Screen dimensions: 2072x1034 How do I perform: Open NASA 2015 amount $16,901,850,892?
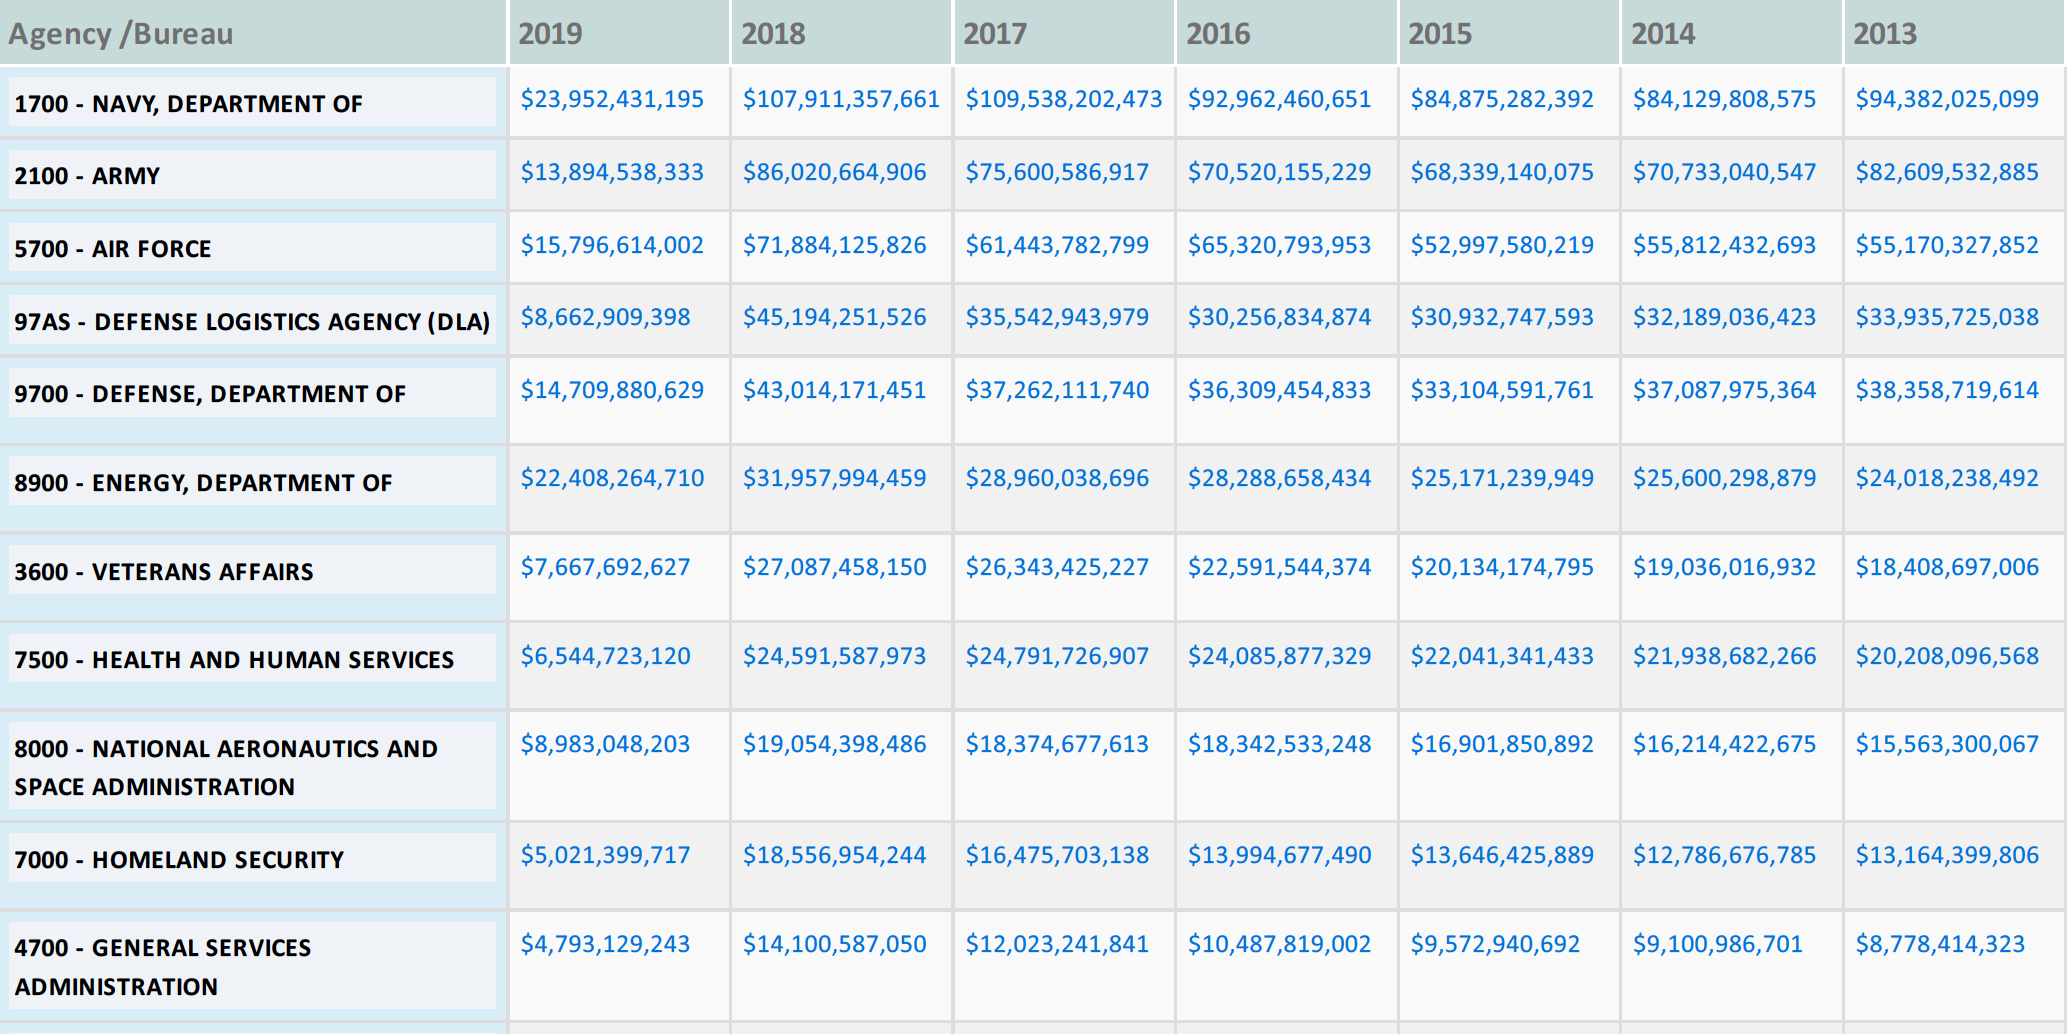[1502, 744]
